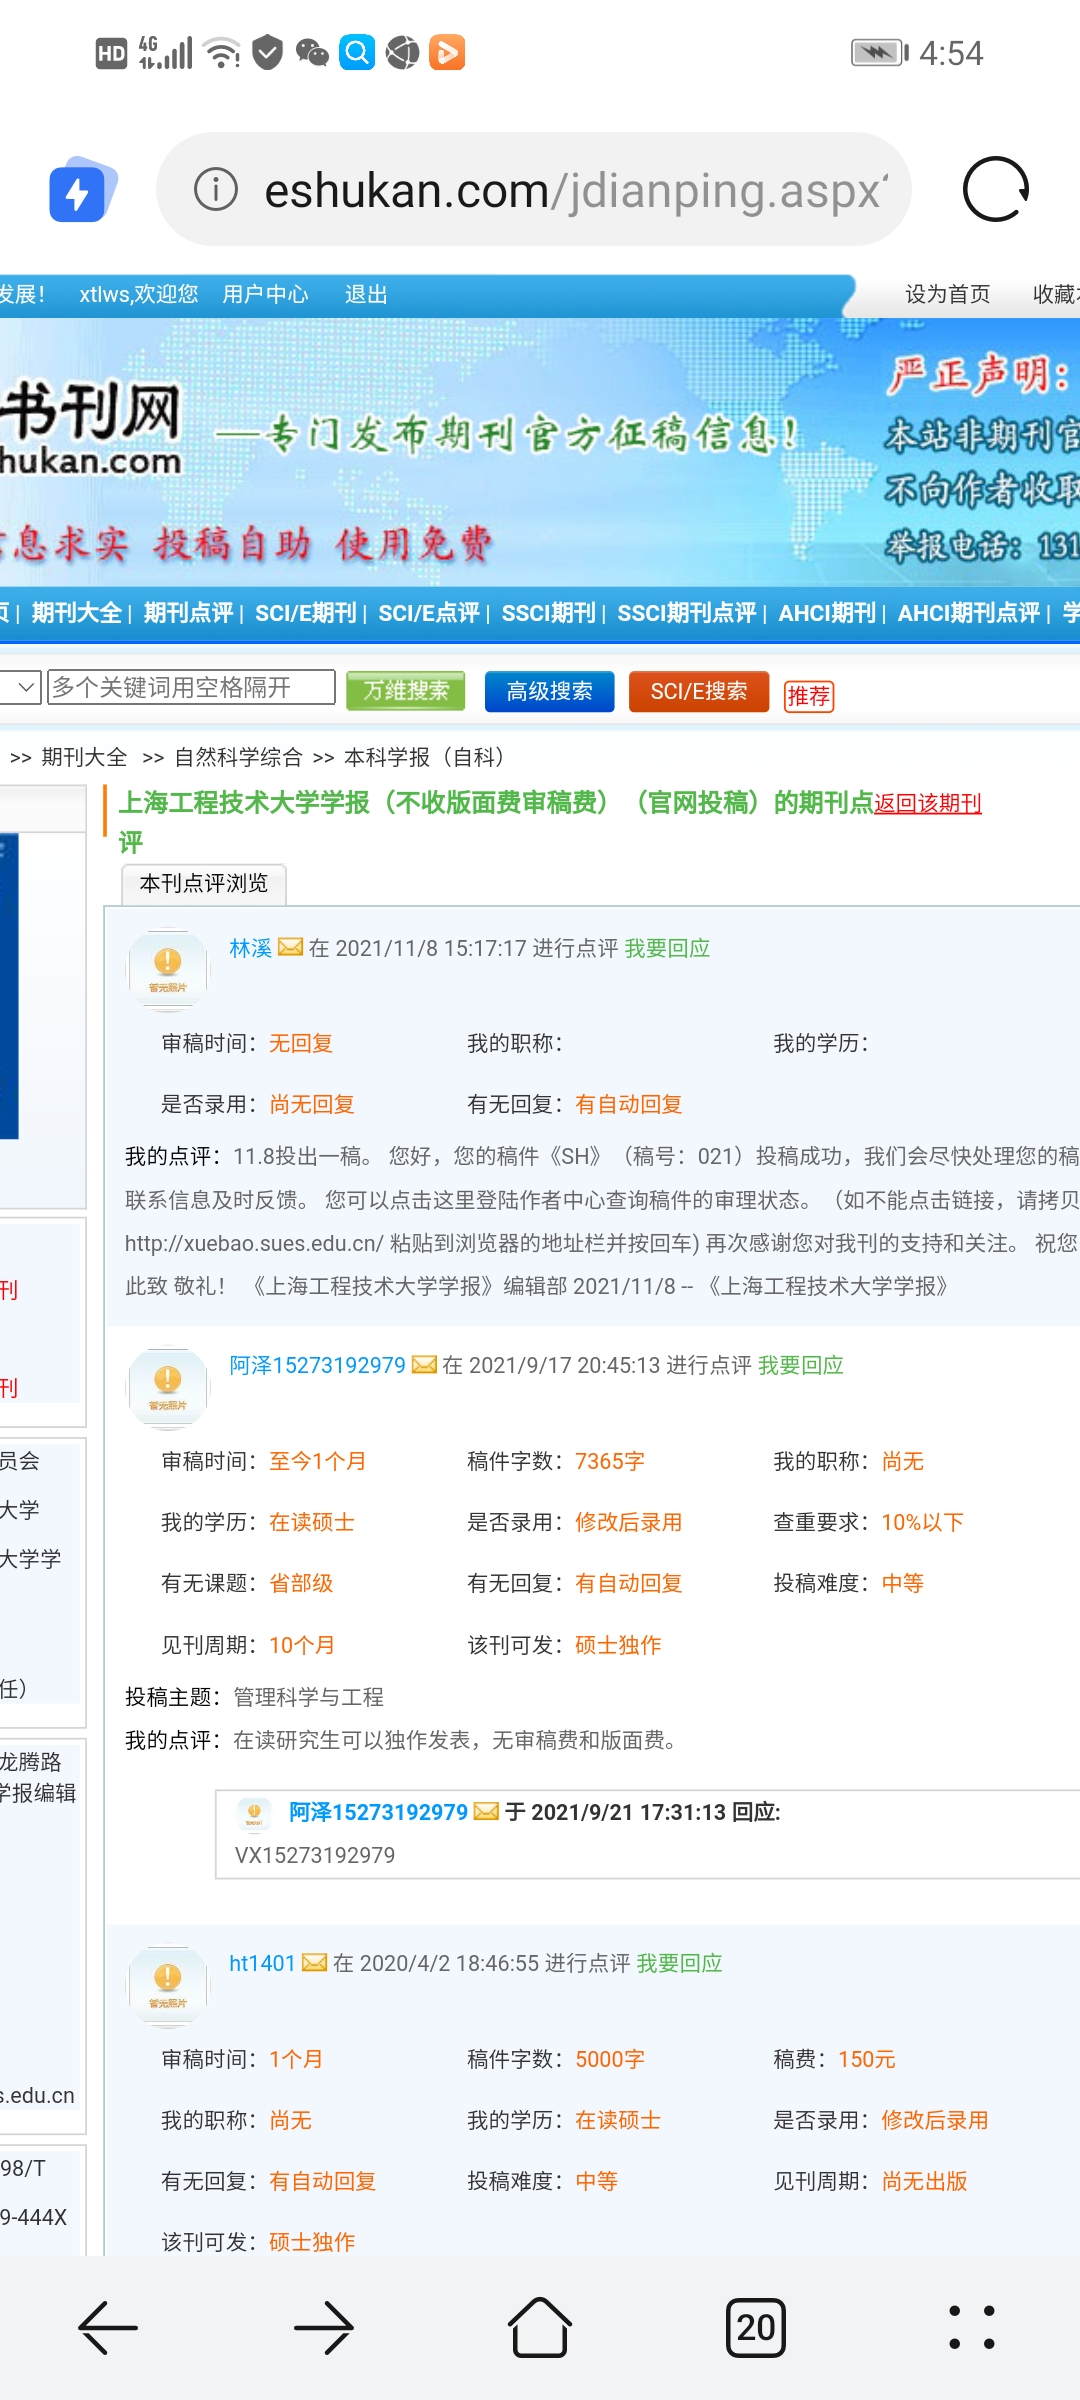Click the project value 省部级
1080x2400 pixels.
[301, 1583]
